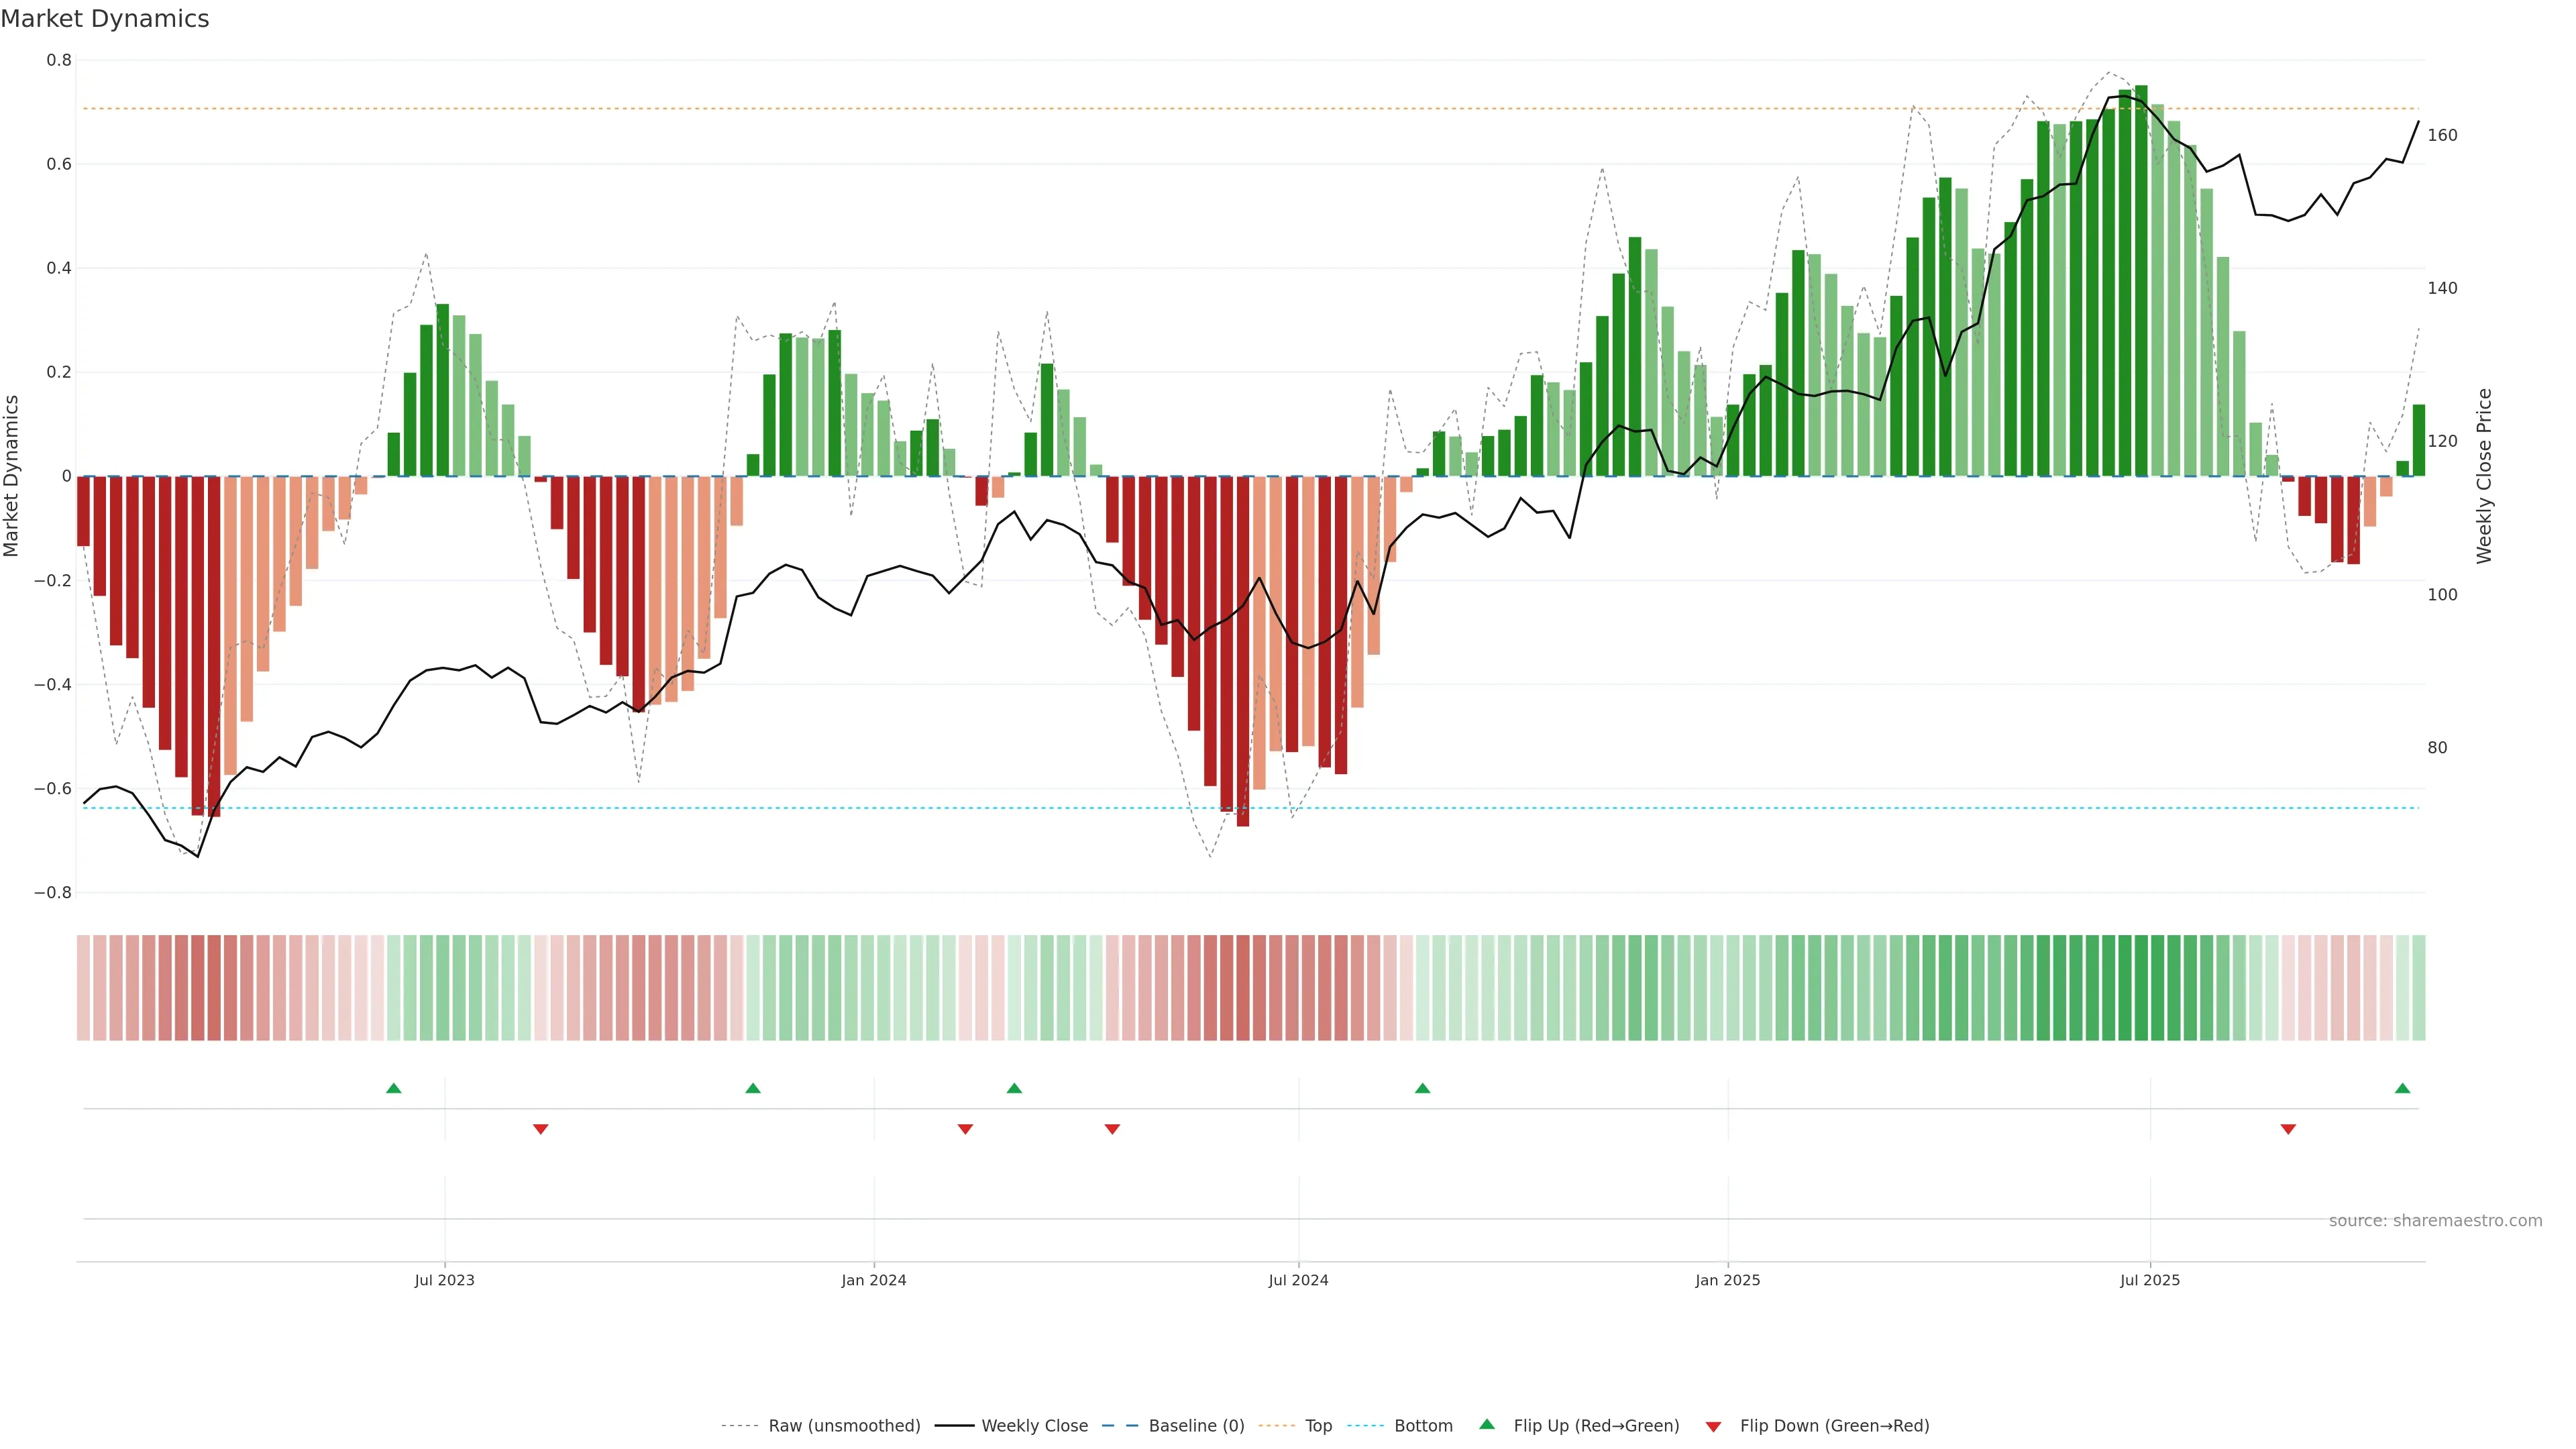
Task: Click the Jul 2023 x-axis label
Action: tap(444, 1280)
